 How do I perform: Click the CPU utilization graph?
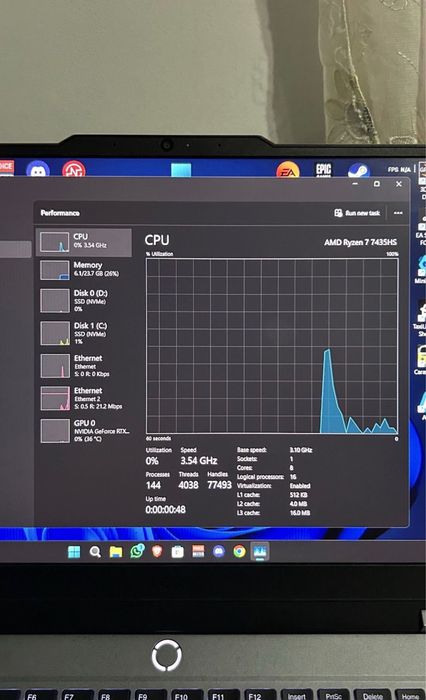tap(272, 346)
